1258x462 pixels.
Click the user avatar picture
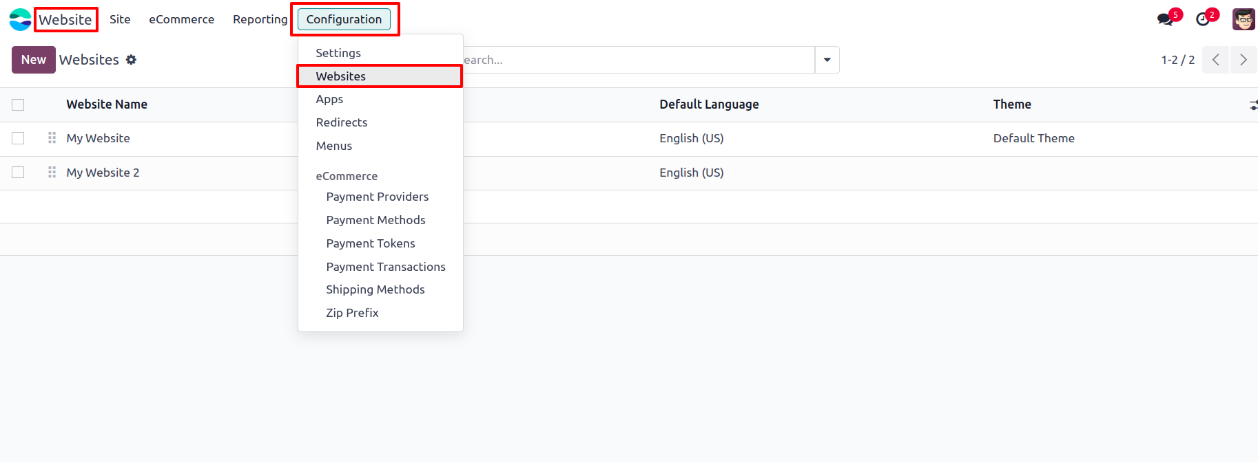pos(1243,19)
